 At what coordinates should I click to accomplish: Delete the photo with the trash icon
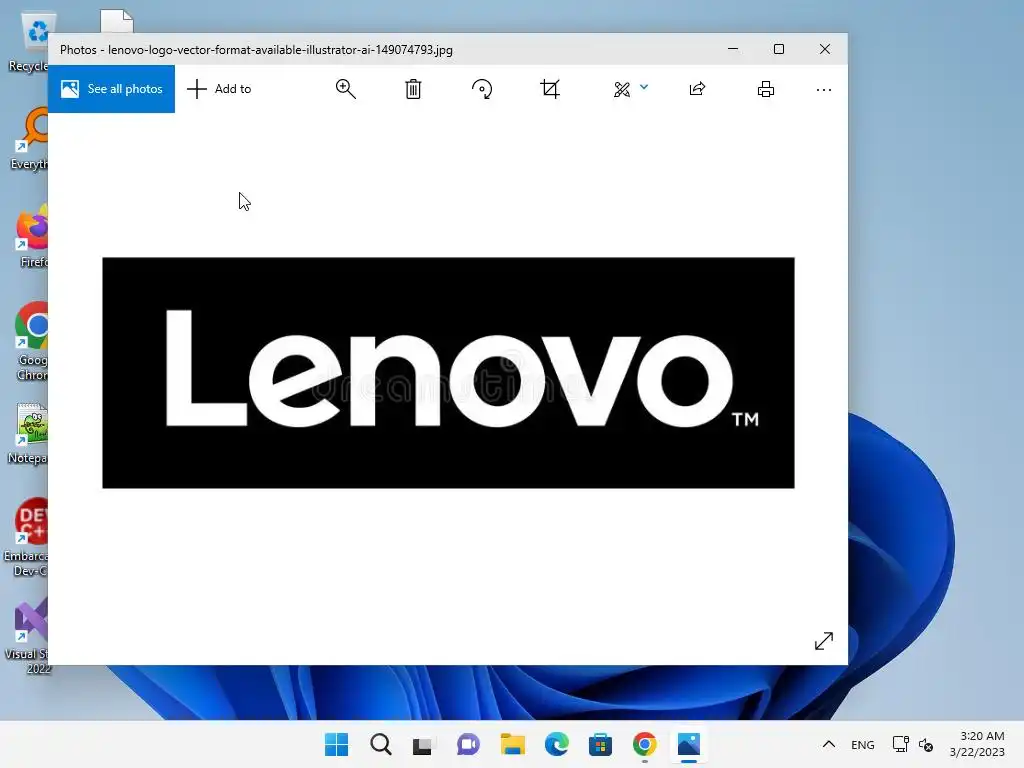pos(413,89)
